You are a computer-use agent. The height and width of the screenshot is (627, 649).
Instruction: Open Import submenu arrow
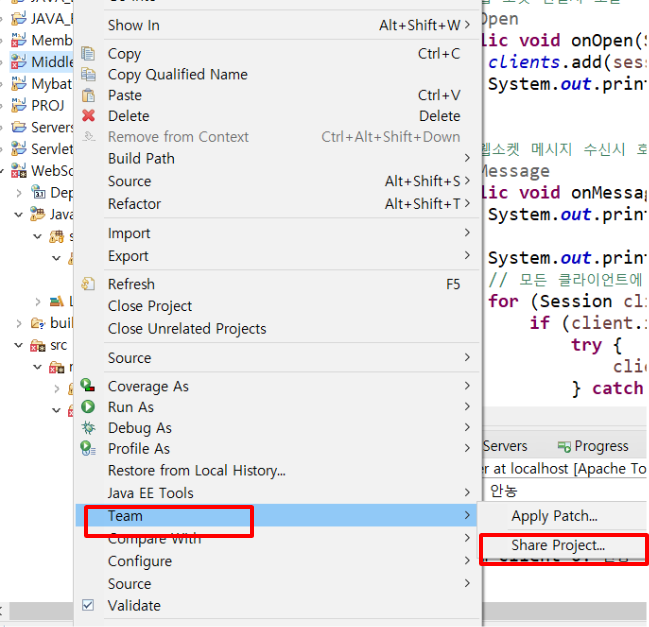pyautogui.click(x=467, y=233)
